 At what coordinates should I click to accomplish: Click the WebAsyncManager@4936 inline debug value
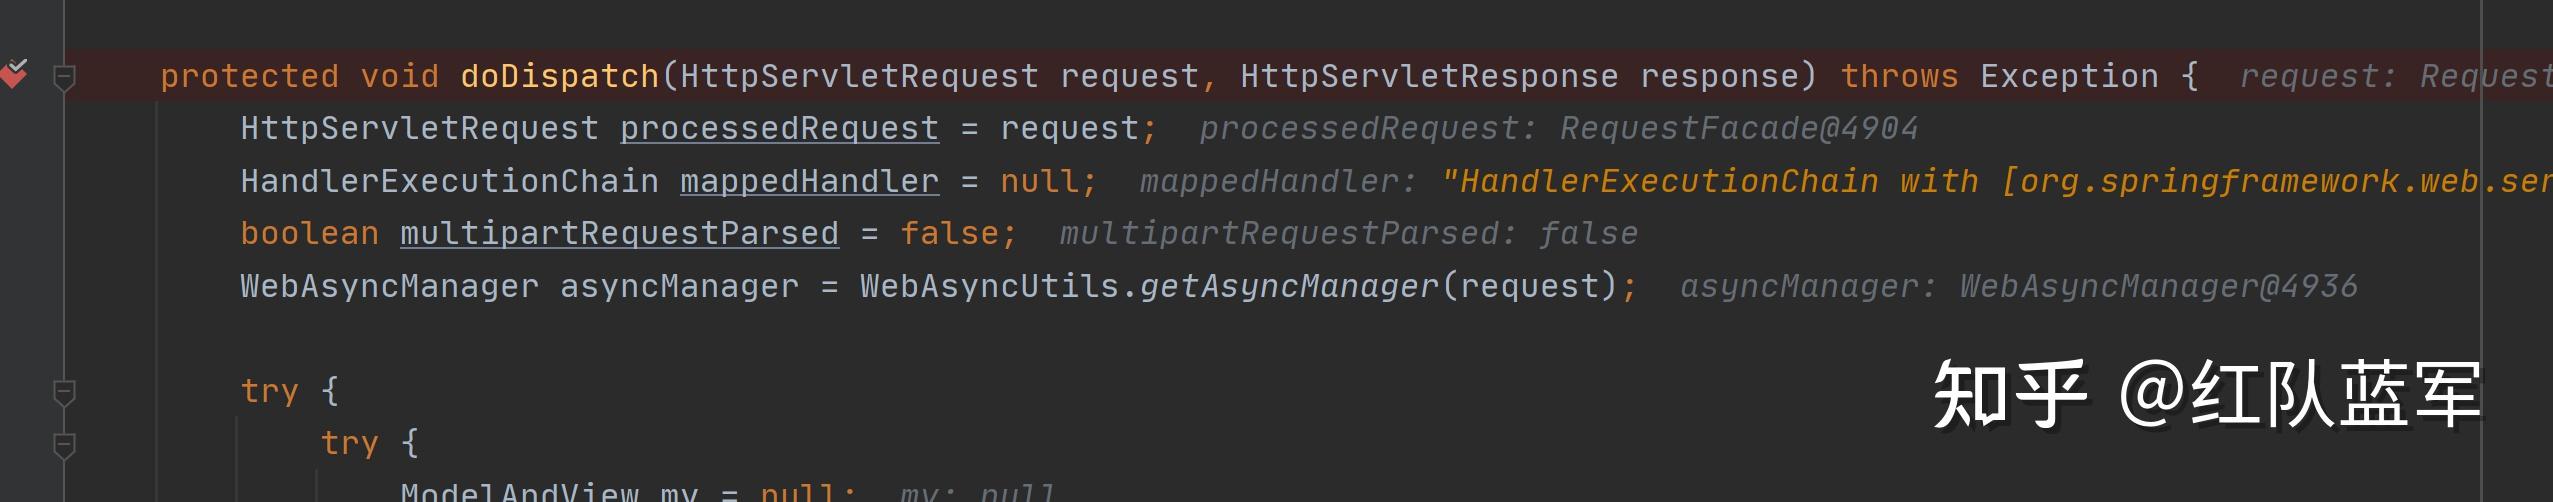(2159, 286)
